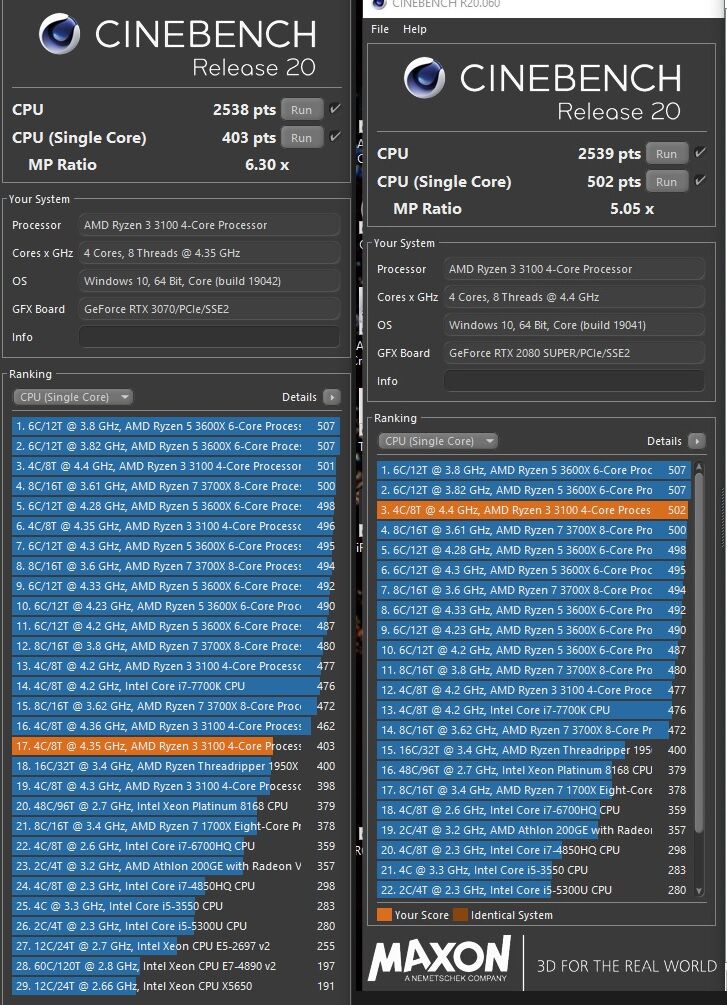Image resolution: width=727 pixels, height=1005 pixels.
Task: Expand ranking Details arrow in right window
Action: pos(697,442)
